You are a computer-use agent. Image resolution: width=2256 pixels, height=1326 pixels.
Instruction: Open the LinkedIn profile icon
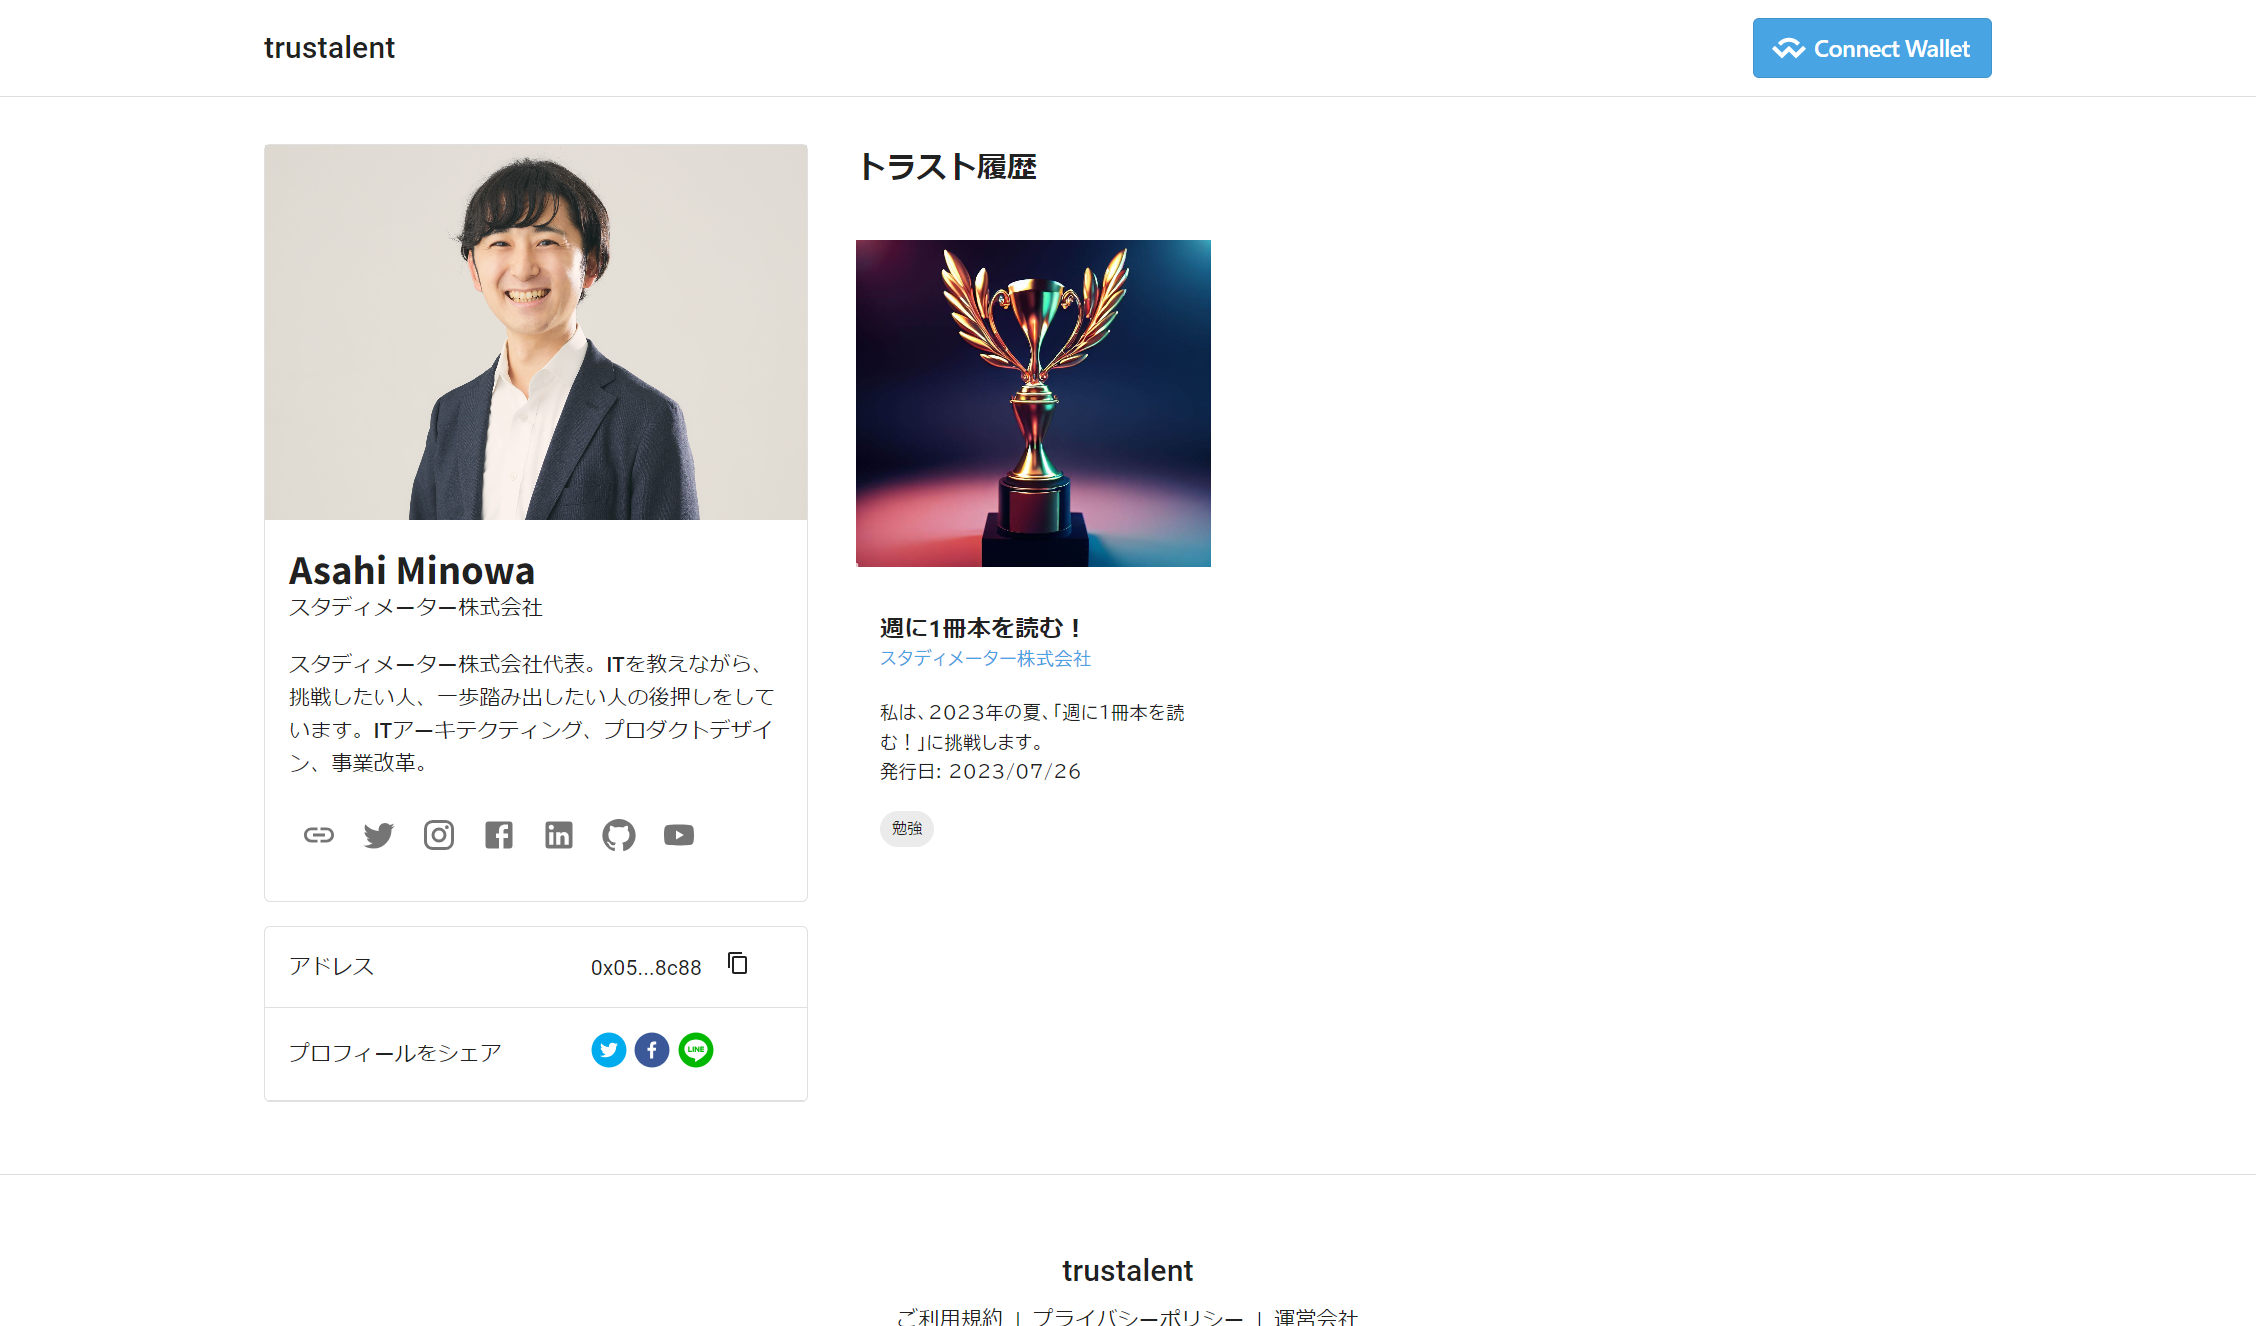(x=558, y=834)
